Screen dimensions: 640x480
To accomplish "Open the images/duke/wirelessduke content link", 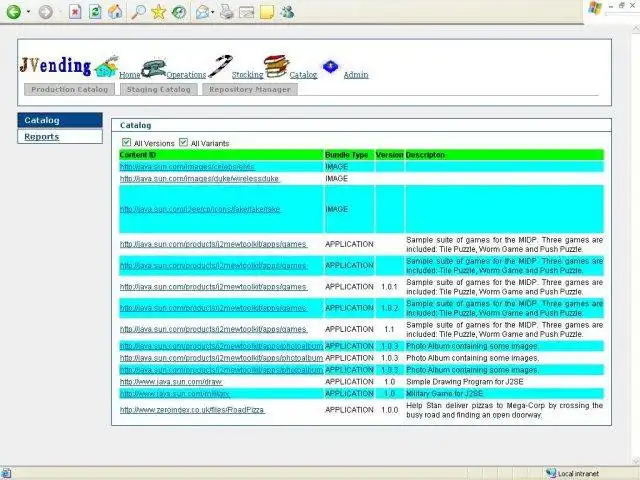I will tap(200, 179).
